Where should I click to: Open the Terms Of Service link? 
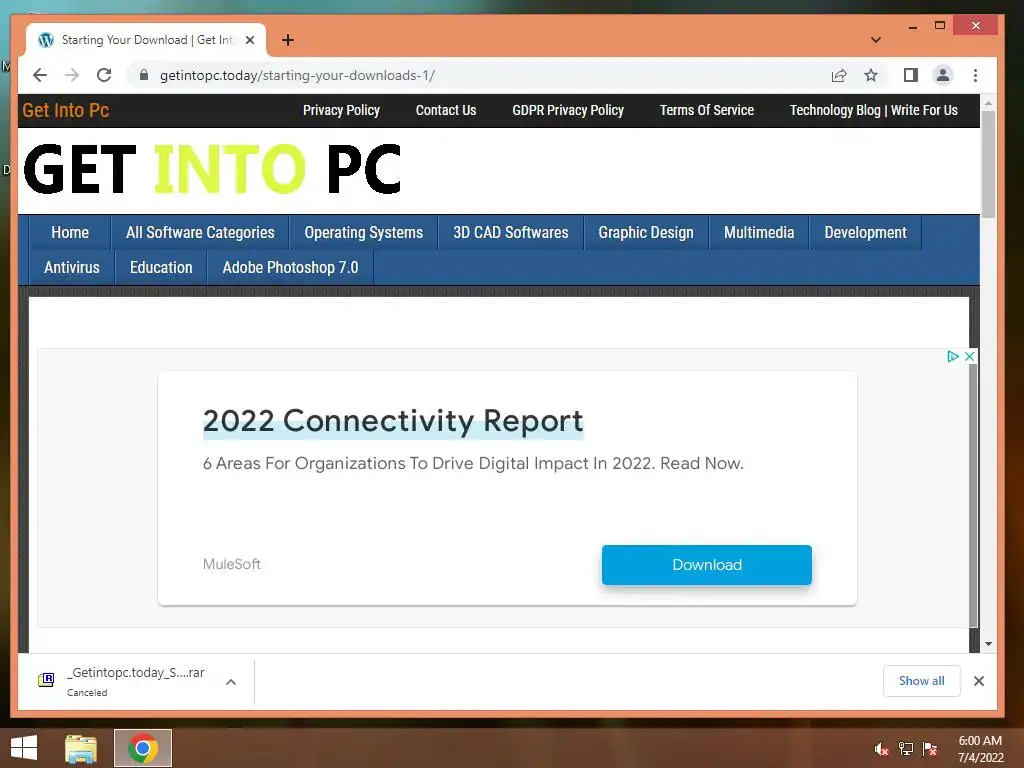tap(707, 110)
